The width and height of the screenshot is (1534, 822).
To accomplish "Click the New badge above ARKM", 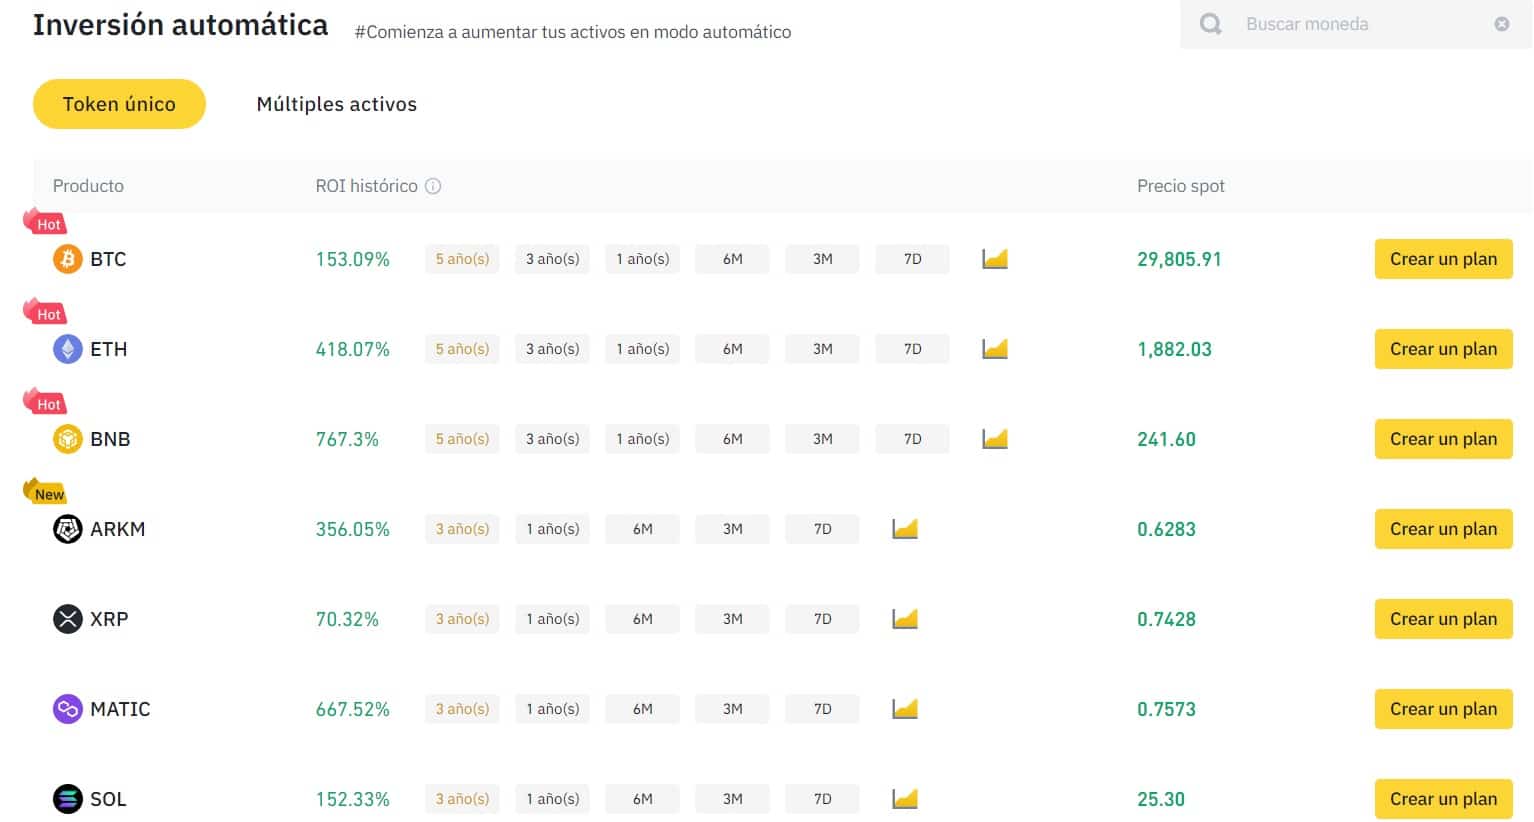I will point(45,492).
